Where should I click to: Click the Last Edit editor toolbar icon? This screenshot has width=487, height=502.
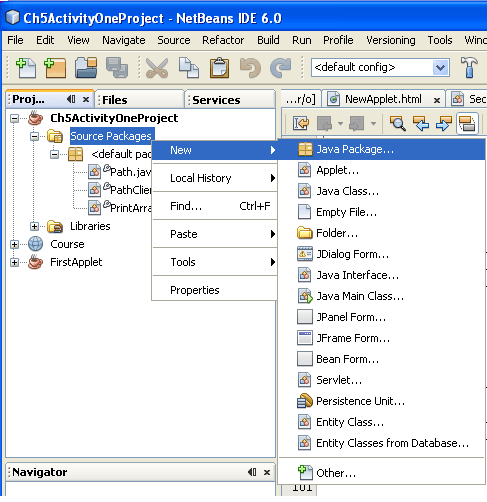[301, 124]
